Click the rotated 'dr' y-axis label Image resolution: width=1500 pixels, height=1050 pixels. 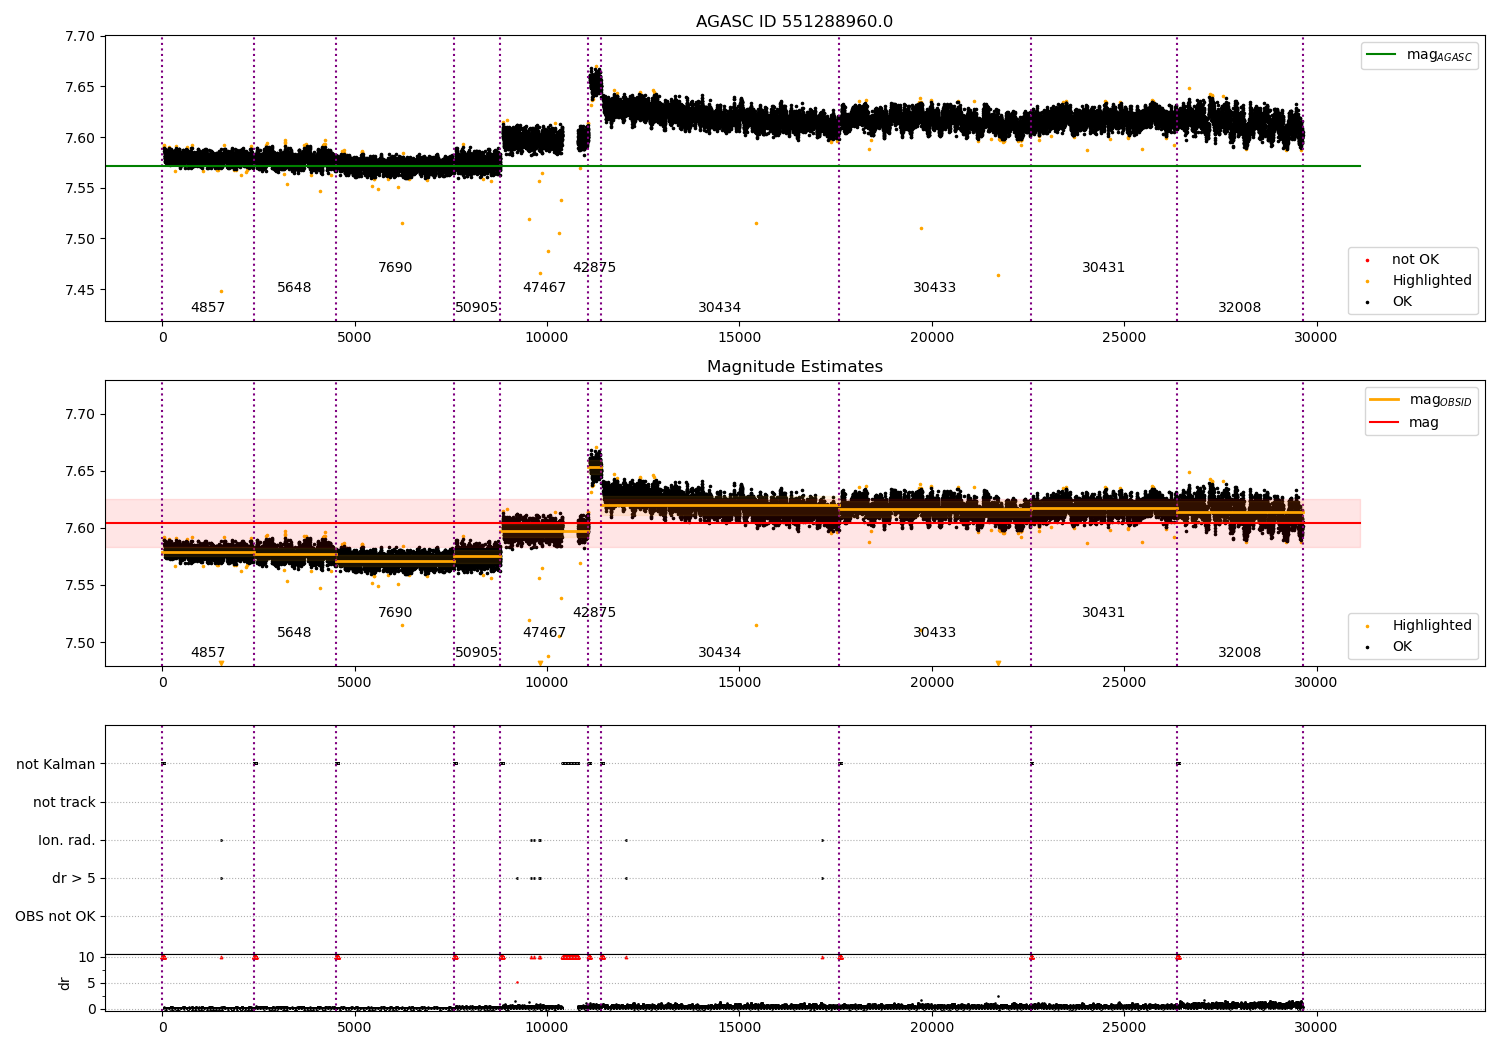point(65,983)
